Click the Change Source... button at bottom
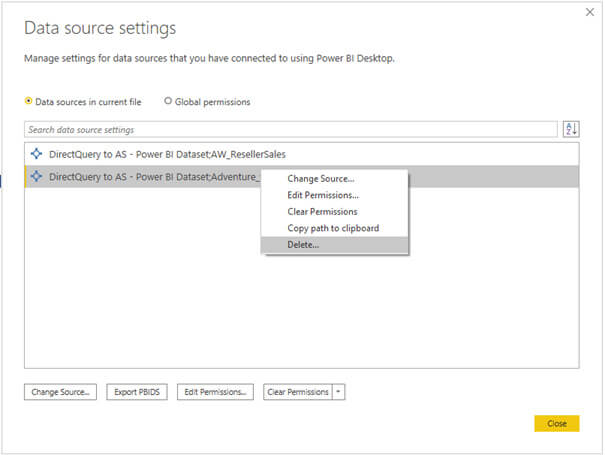Viewport: 605px width, 455px height. pyautogui.click(x=60, y=392)
